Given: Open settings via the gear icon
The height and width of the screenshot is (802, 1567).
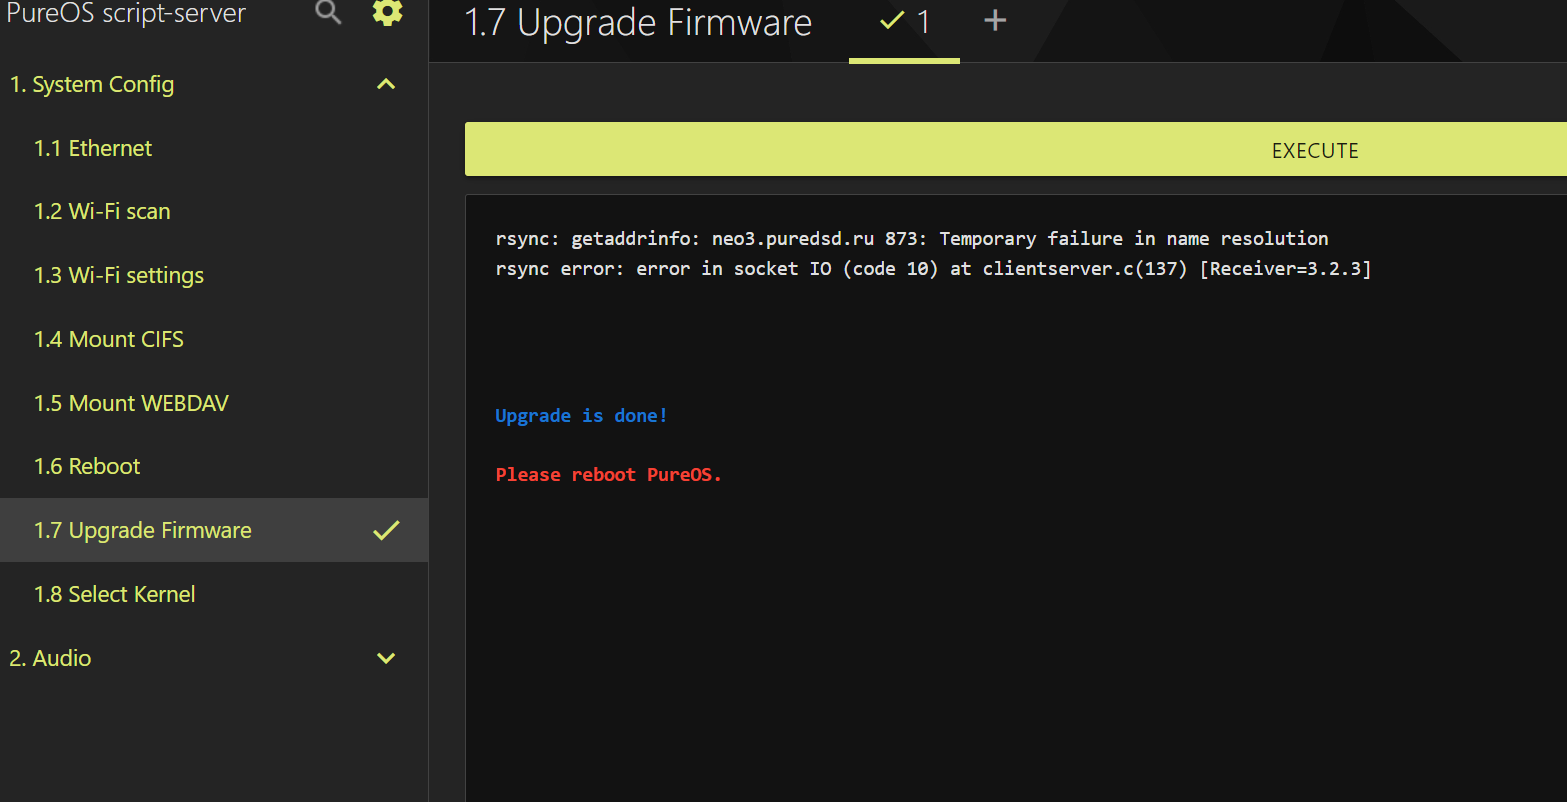Looking at the screenshot, I should click(x=387, y=12).
